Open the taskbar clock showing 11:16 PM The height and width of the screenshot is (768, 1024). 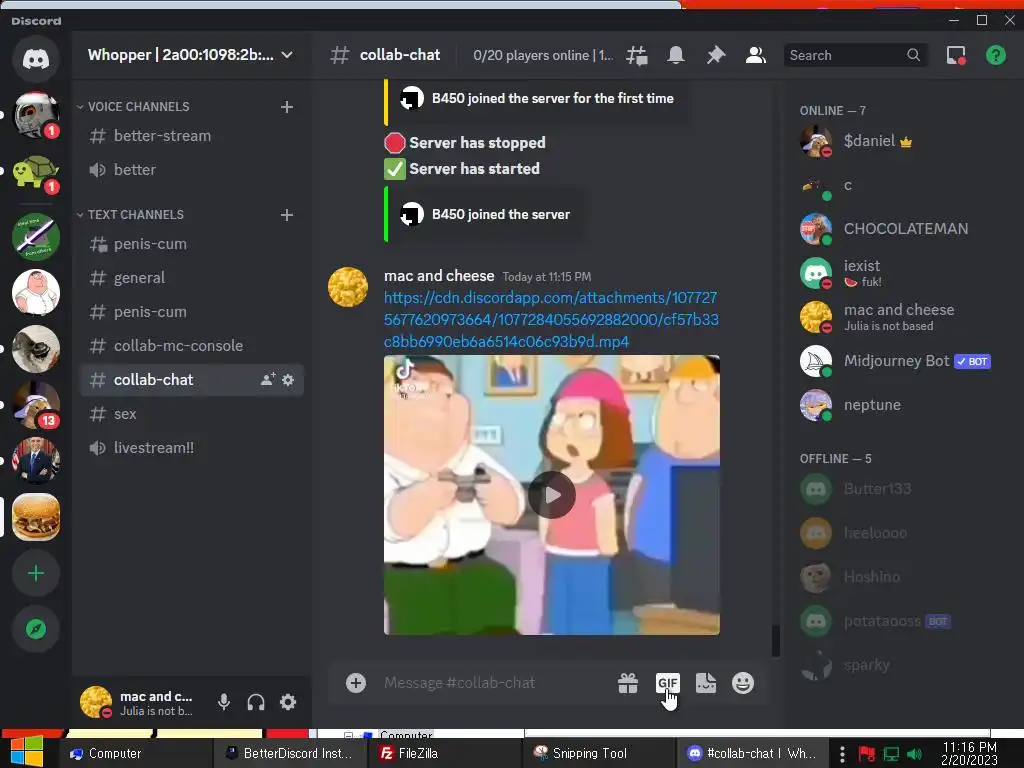(x=969, y=754)
